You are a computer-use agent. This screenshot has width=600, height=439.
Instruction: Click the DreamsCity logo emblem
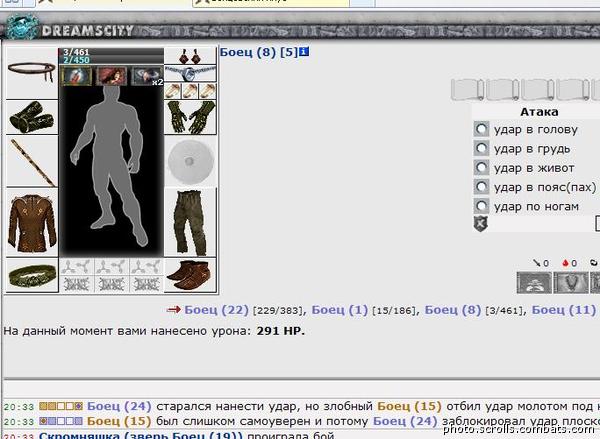coord(23,27)
